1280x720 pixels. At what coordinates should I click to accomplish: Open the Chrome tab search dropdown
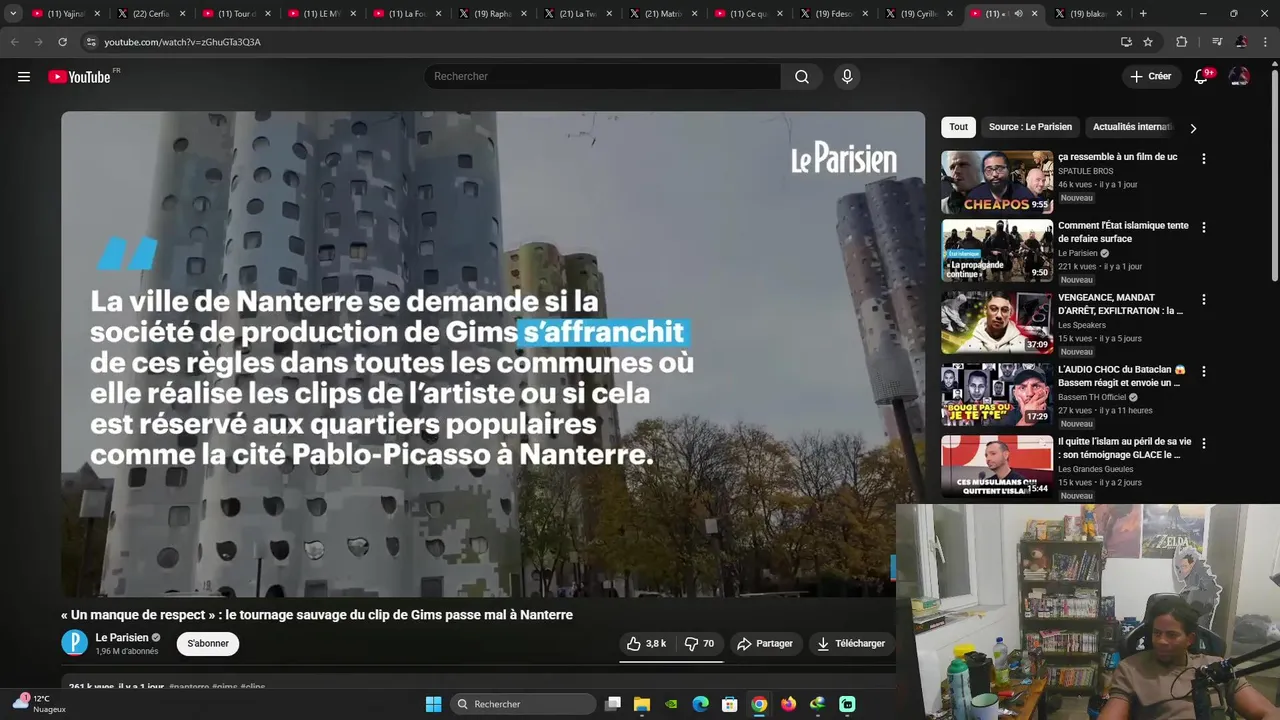(x=13, y=14)
